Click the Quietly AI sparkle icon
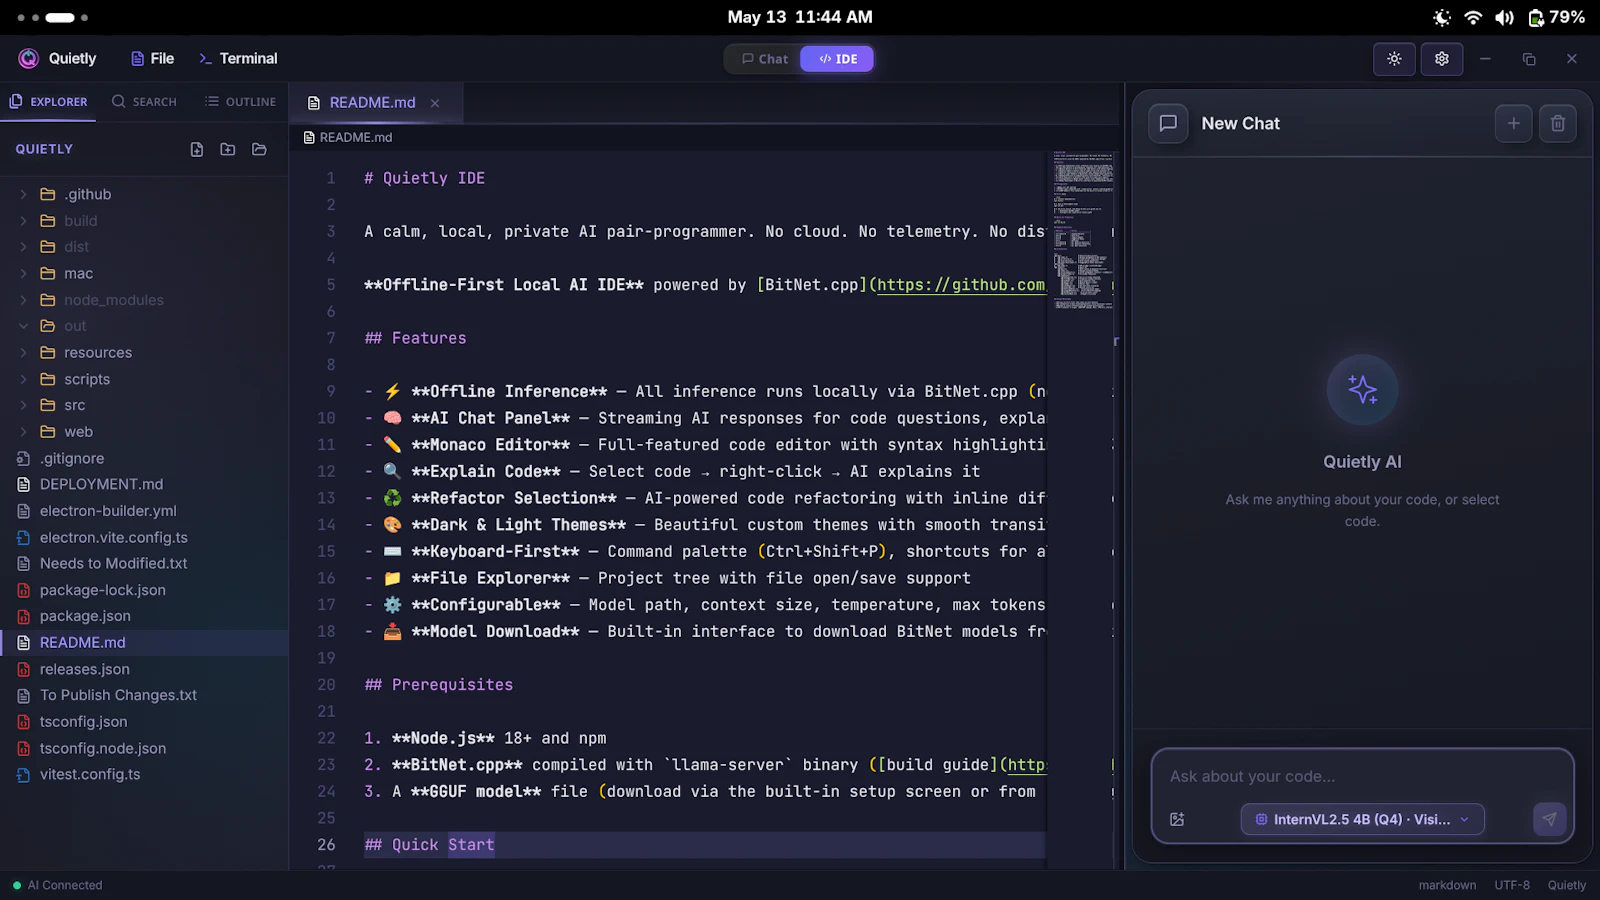Viewport: 1600px width, 900px height. (1362, 390)
